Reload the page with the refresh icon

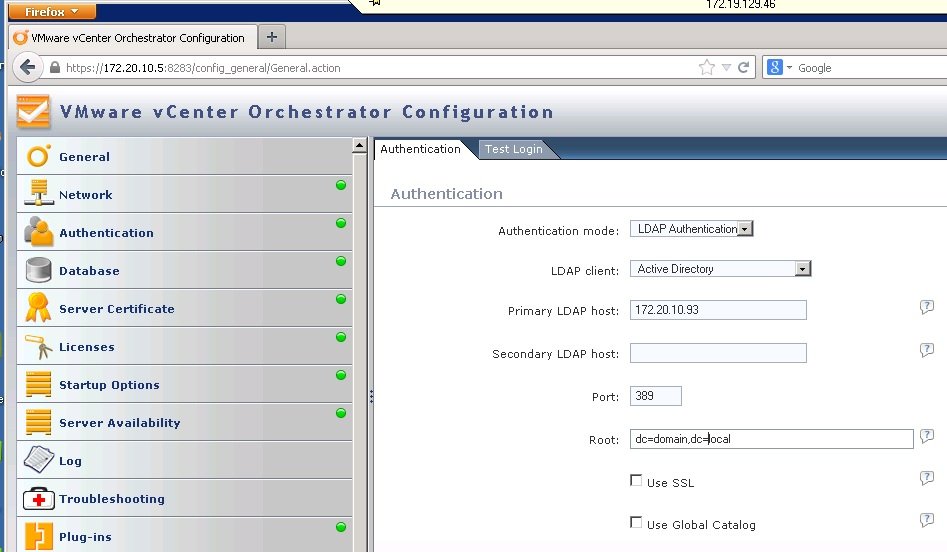pyautogui.click(x=743, y=67)
